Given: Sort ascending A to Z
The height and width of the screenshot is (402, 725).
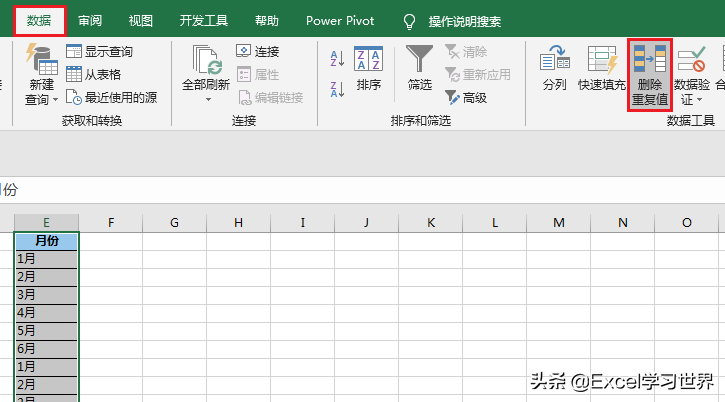Looking at the screenshot, I should [x=337, y=59].
